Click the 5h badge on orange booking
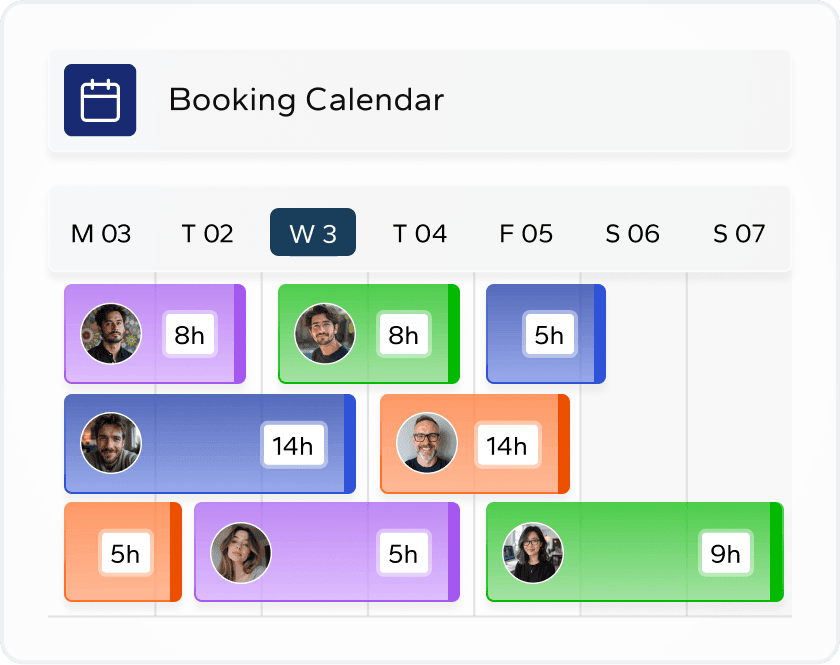The width and height of the screenshot is (840, 665). coord(125,553)
